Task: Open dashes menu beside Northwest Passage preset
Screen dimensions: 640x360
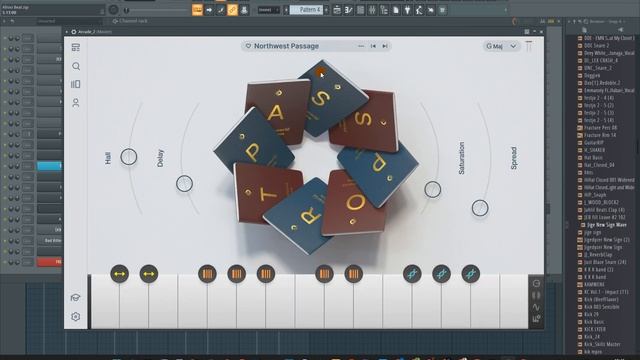Action: click(361, 46)
